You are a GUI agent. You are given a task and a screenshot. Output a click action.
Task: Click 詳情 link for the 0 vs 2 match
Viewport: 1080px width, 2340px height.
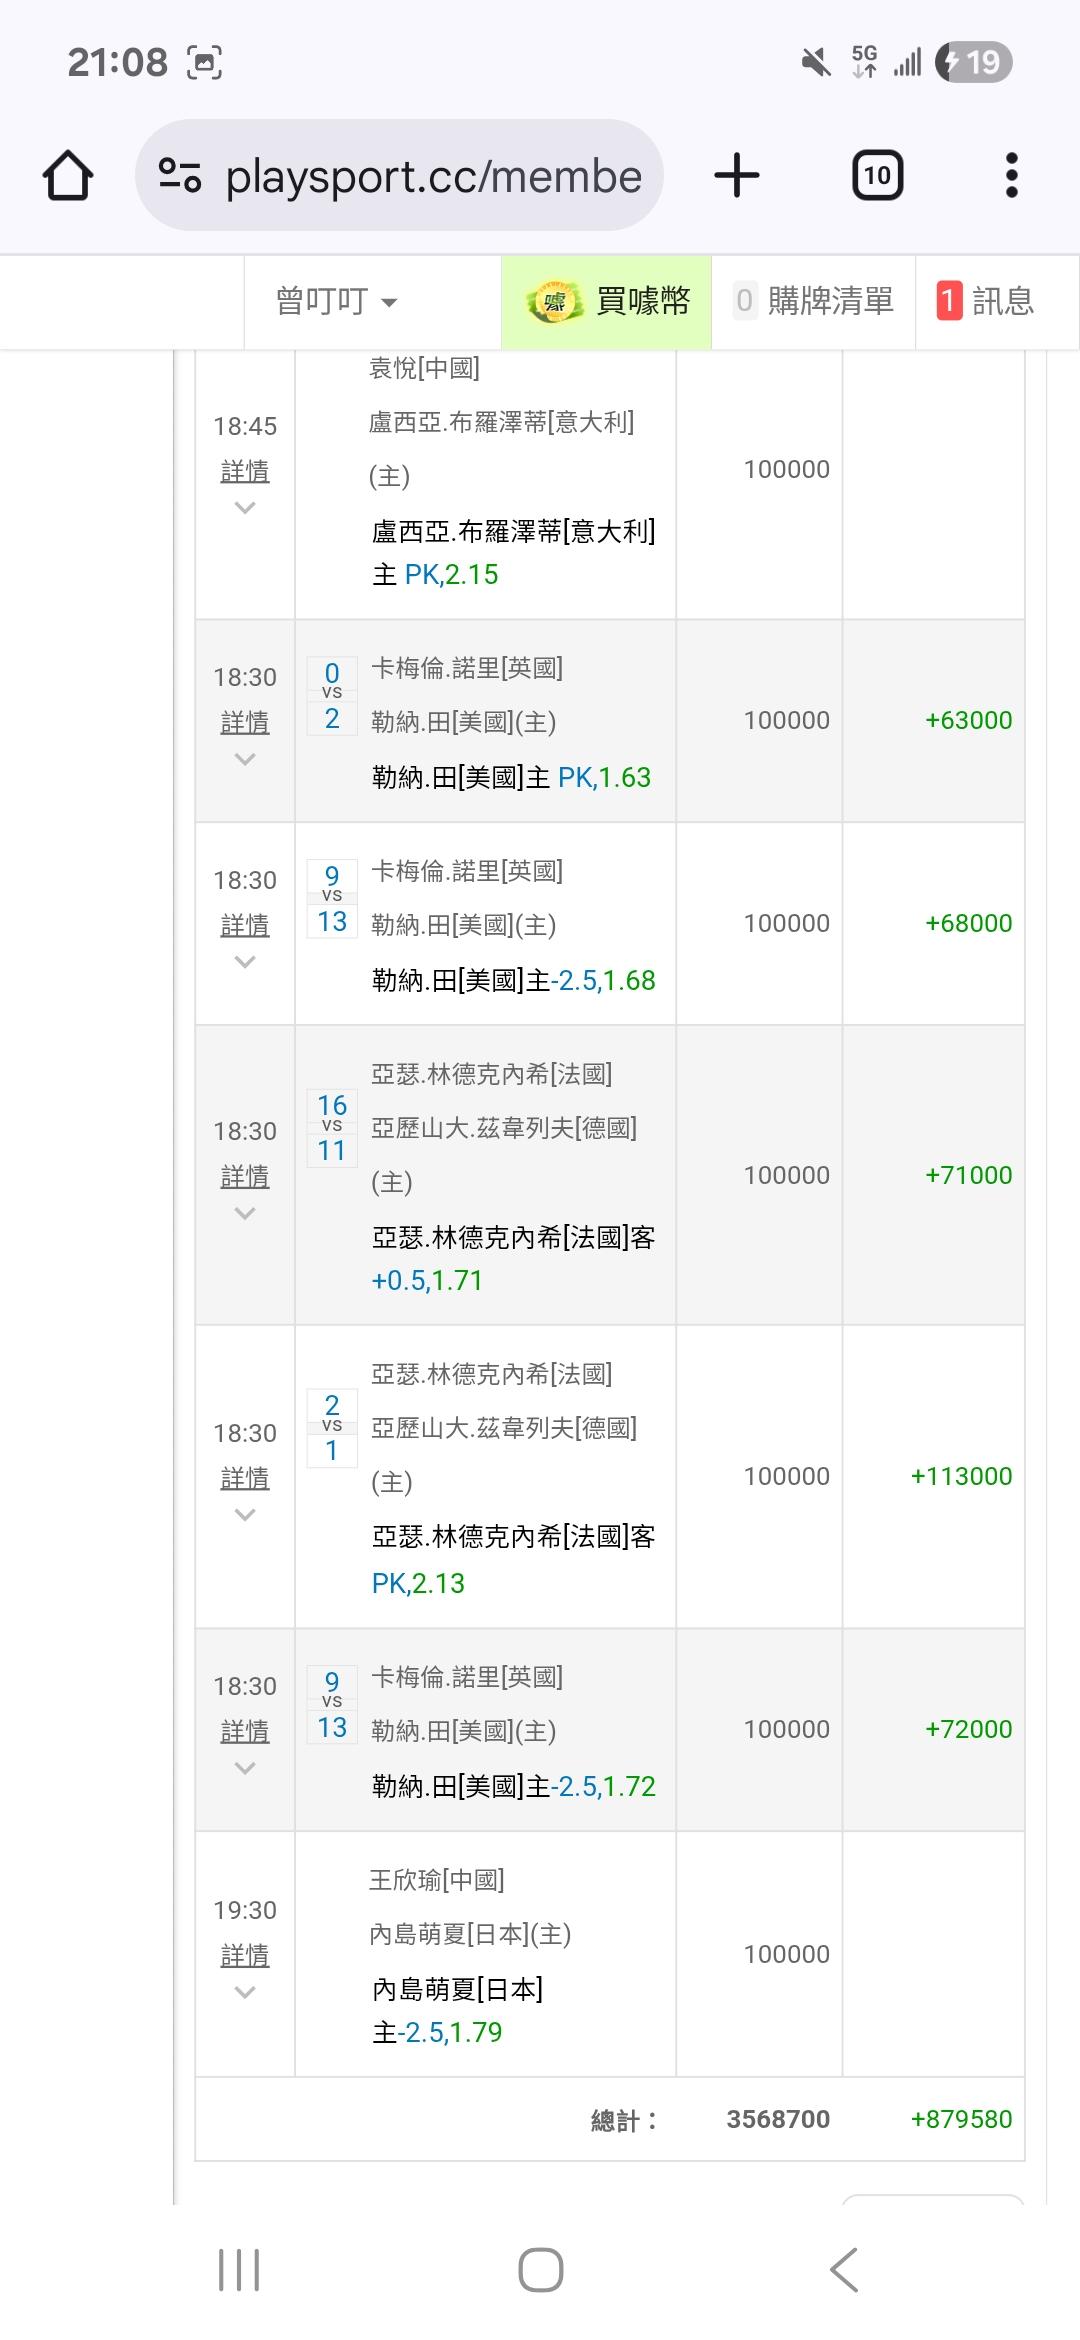click(x=245, y=722)
